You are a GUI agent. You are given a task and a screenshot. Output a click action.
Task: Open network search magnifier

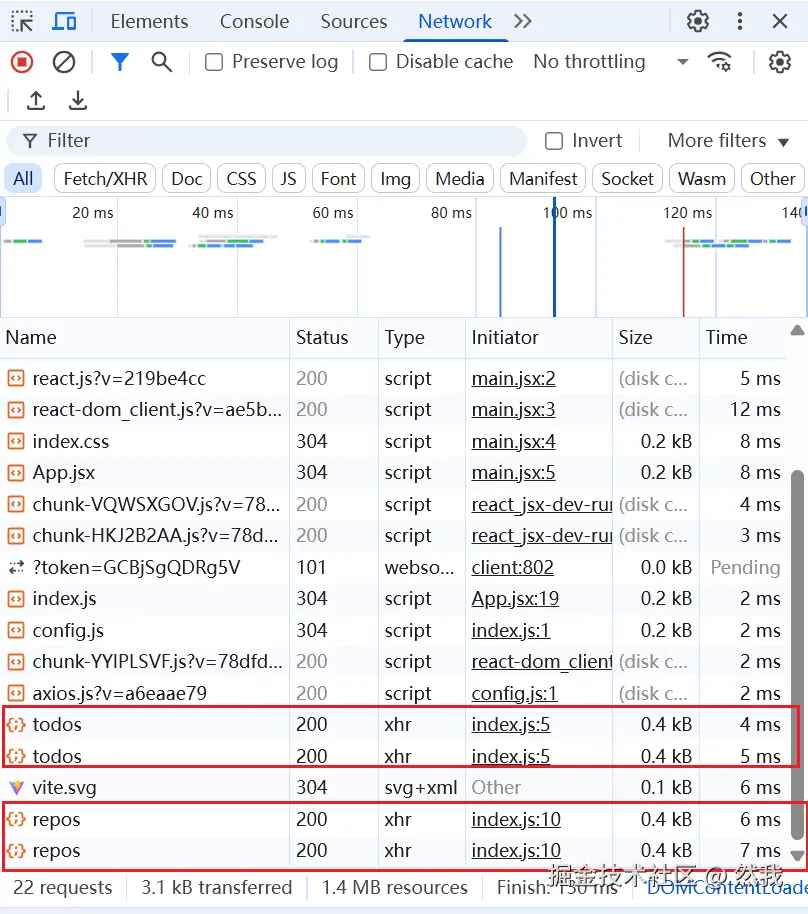[x=161, y=62]
